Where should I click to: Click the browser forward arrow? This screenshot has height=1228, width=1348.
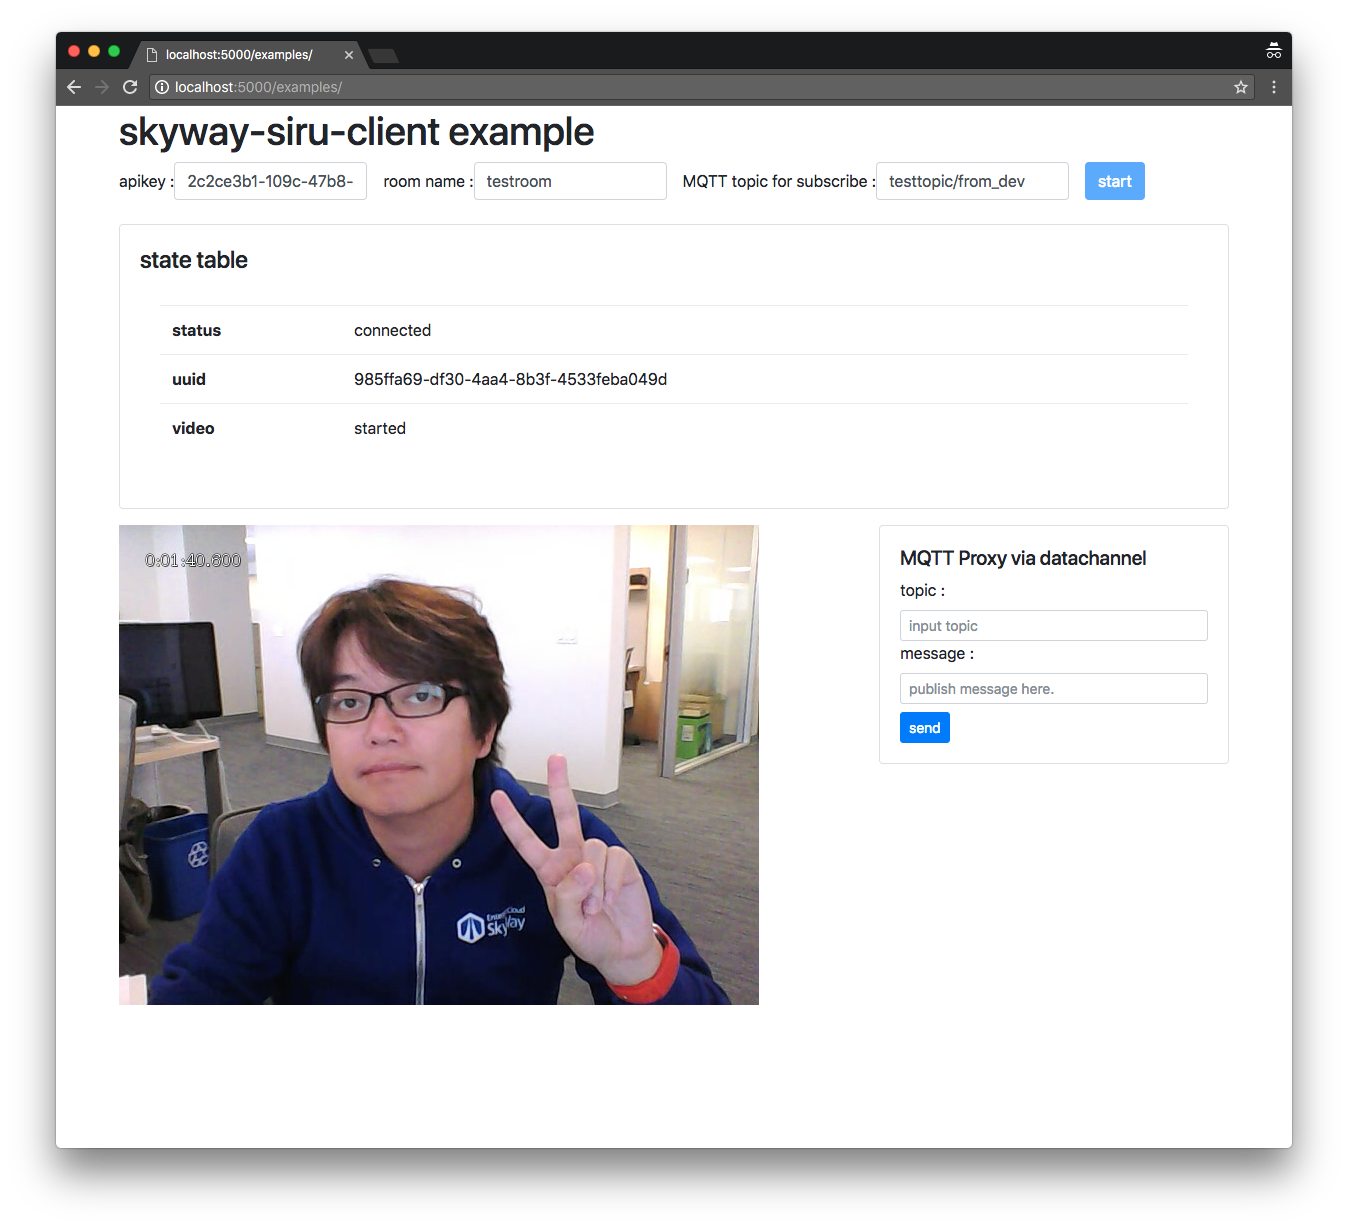pos(102,87)
